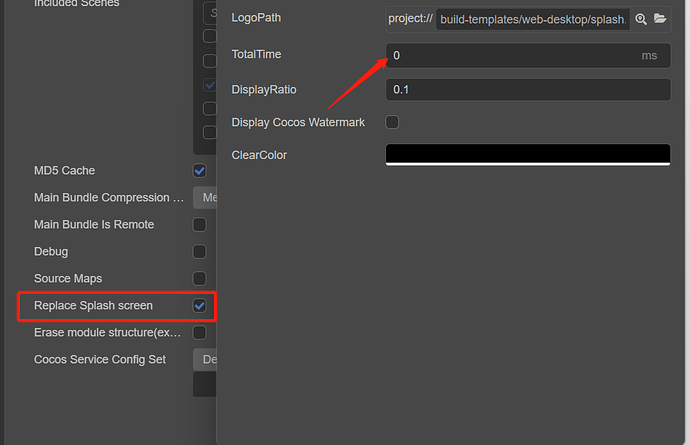Click the ClearColor black color swatch
690x445 pixels.
click(x=527, y=154)
